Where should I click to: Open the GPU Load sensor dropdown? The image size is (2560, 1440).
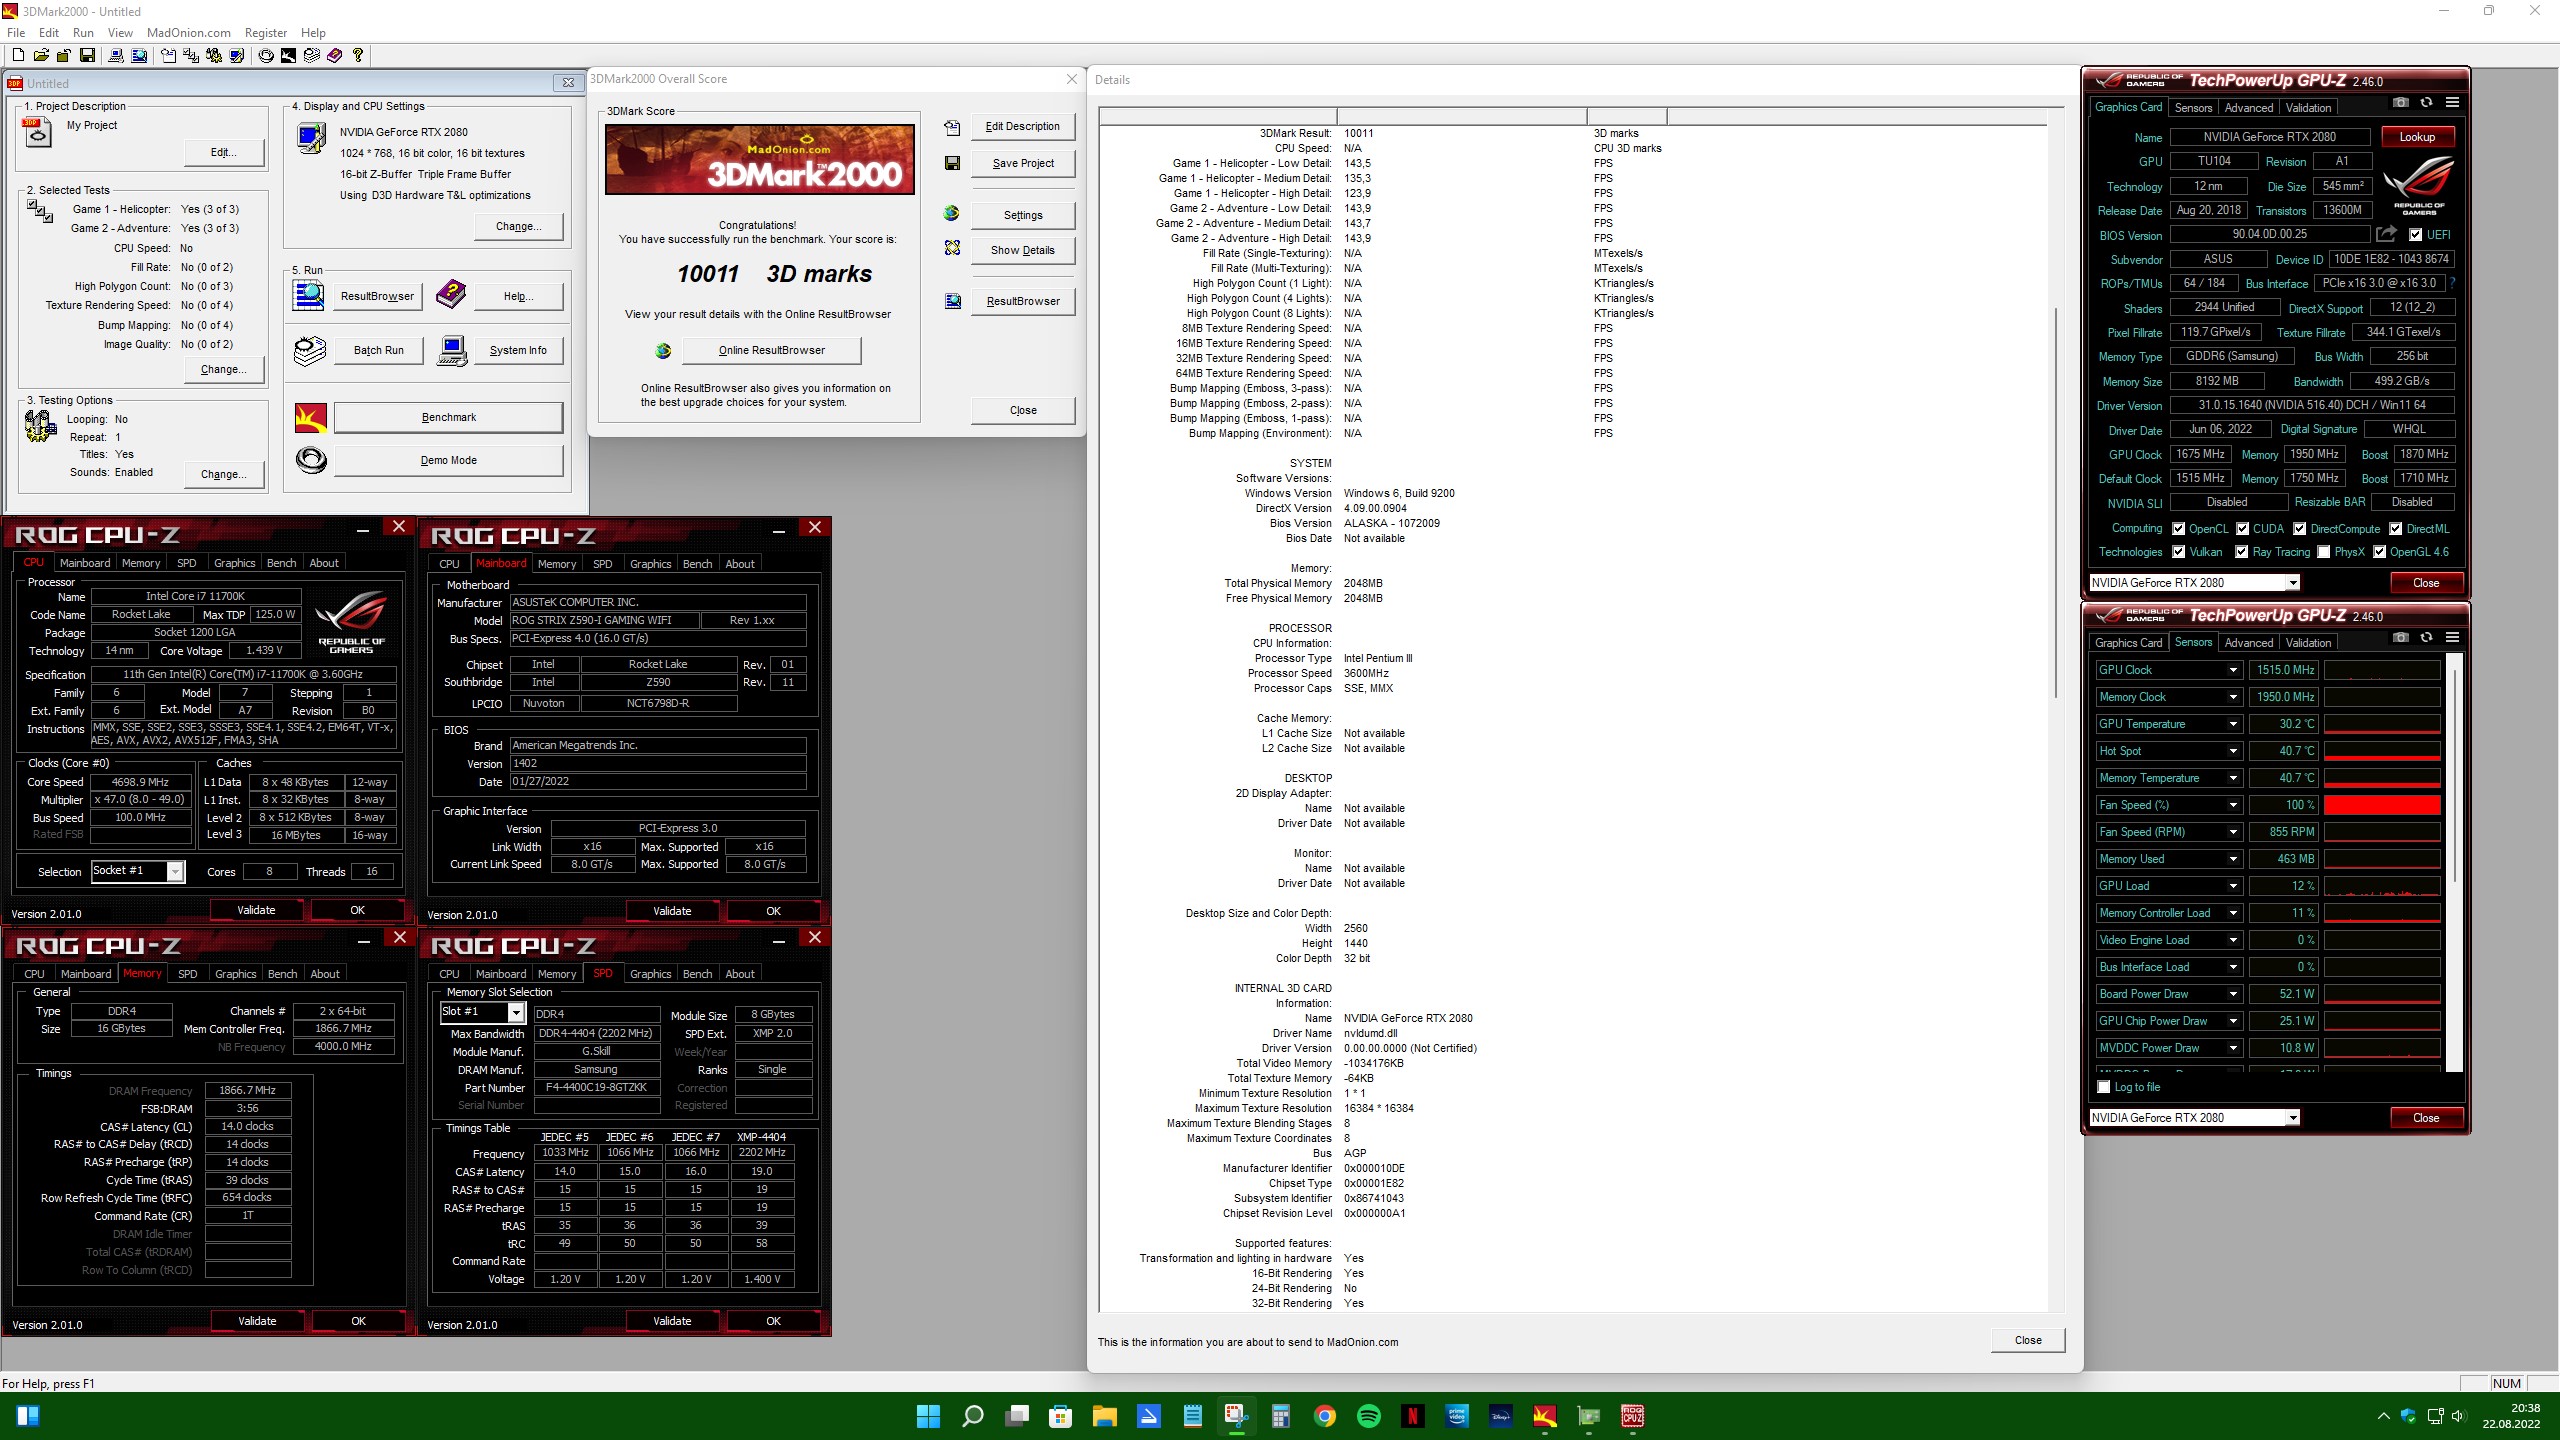click(x=2232, y=886)
